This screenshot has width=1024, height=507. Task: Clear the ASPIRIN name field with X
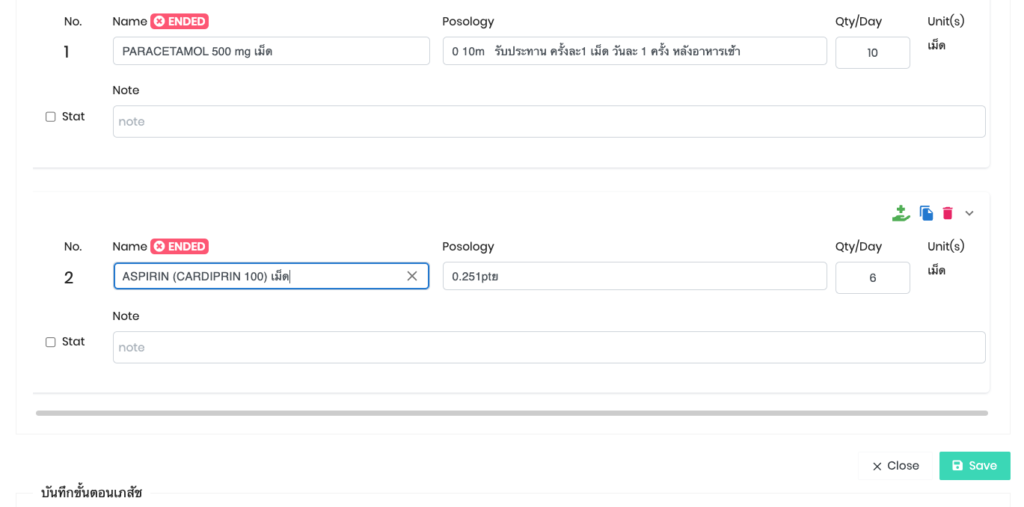(x=412, y=276)
